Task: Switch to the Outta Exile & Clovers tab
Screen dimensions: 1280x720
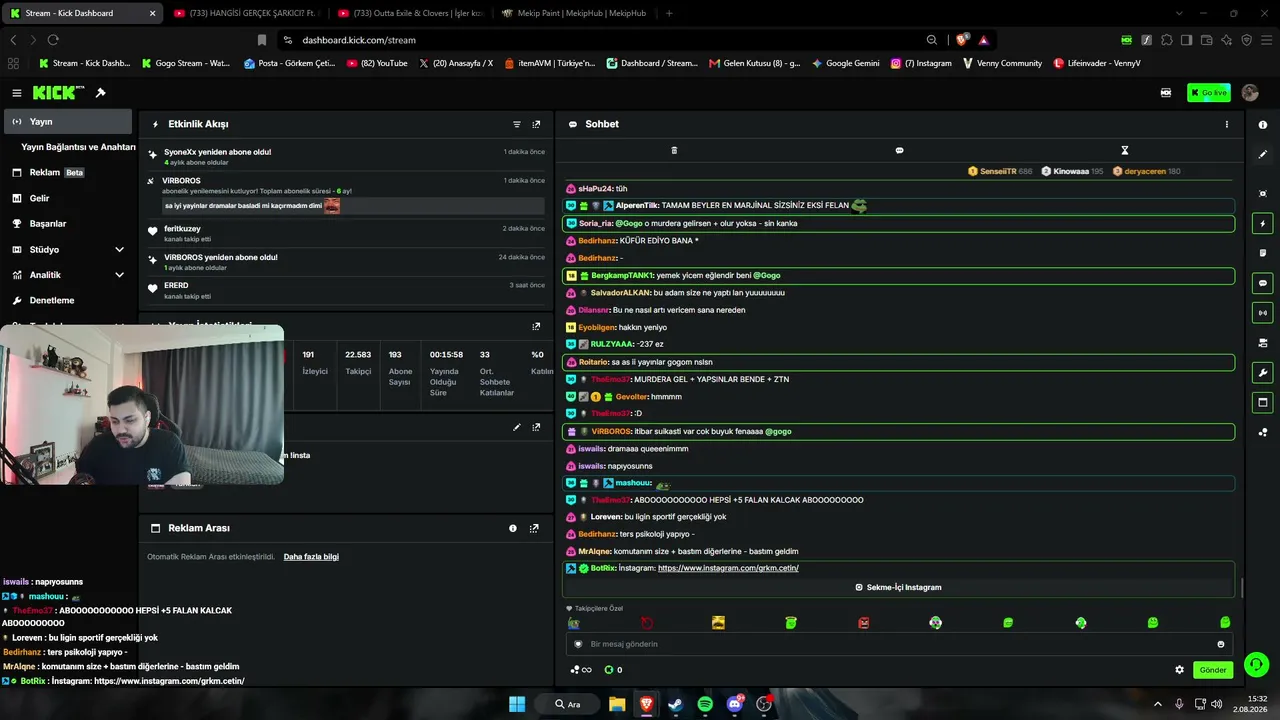Action: click(x=411, y=13)
